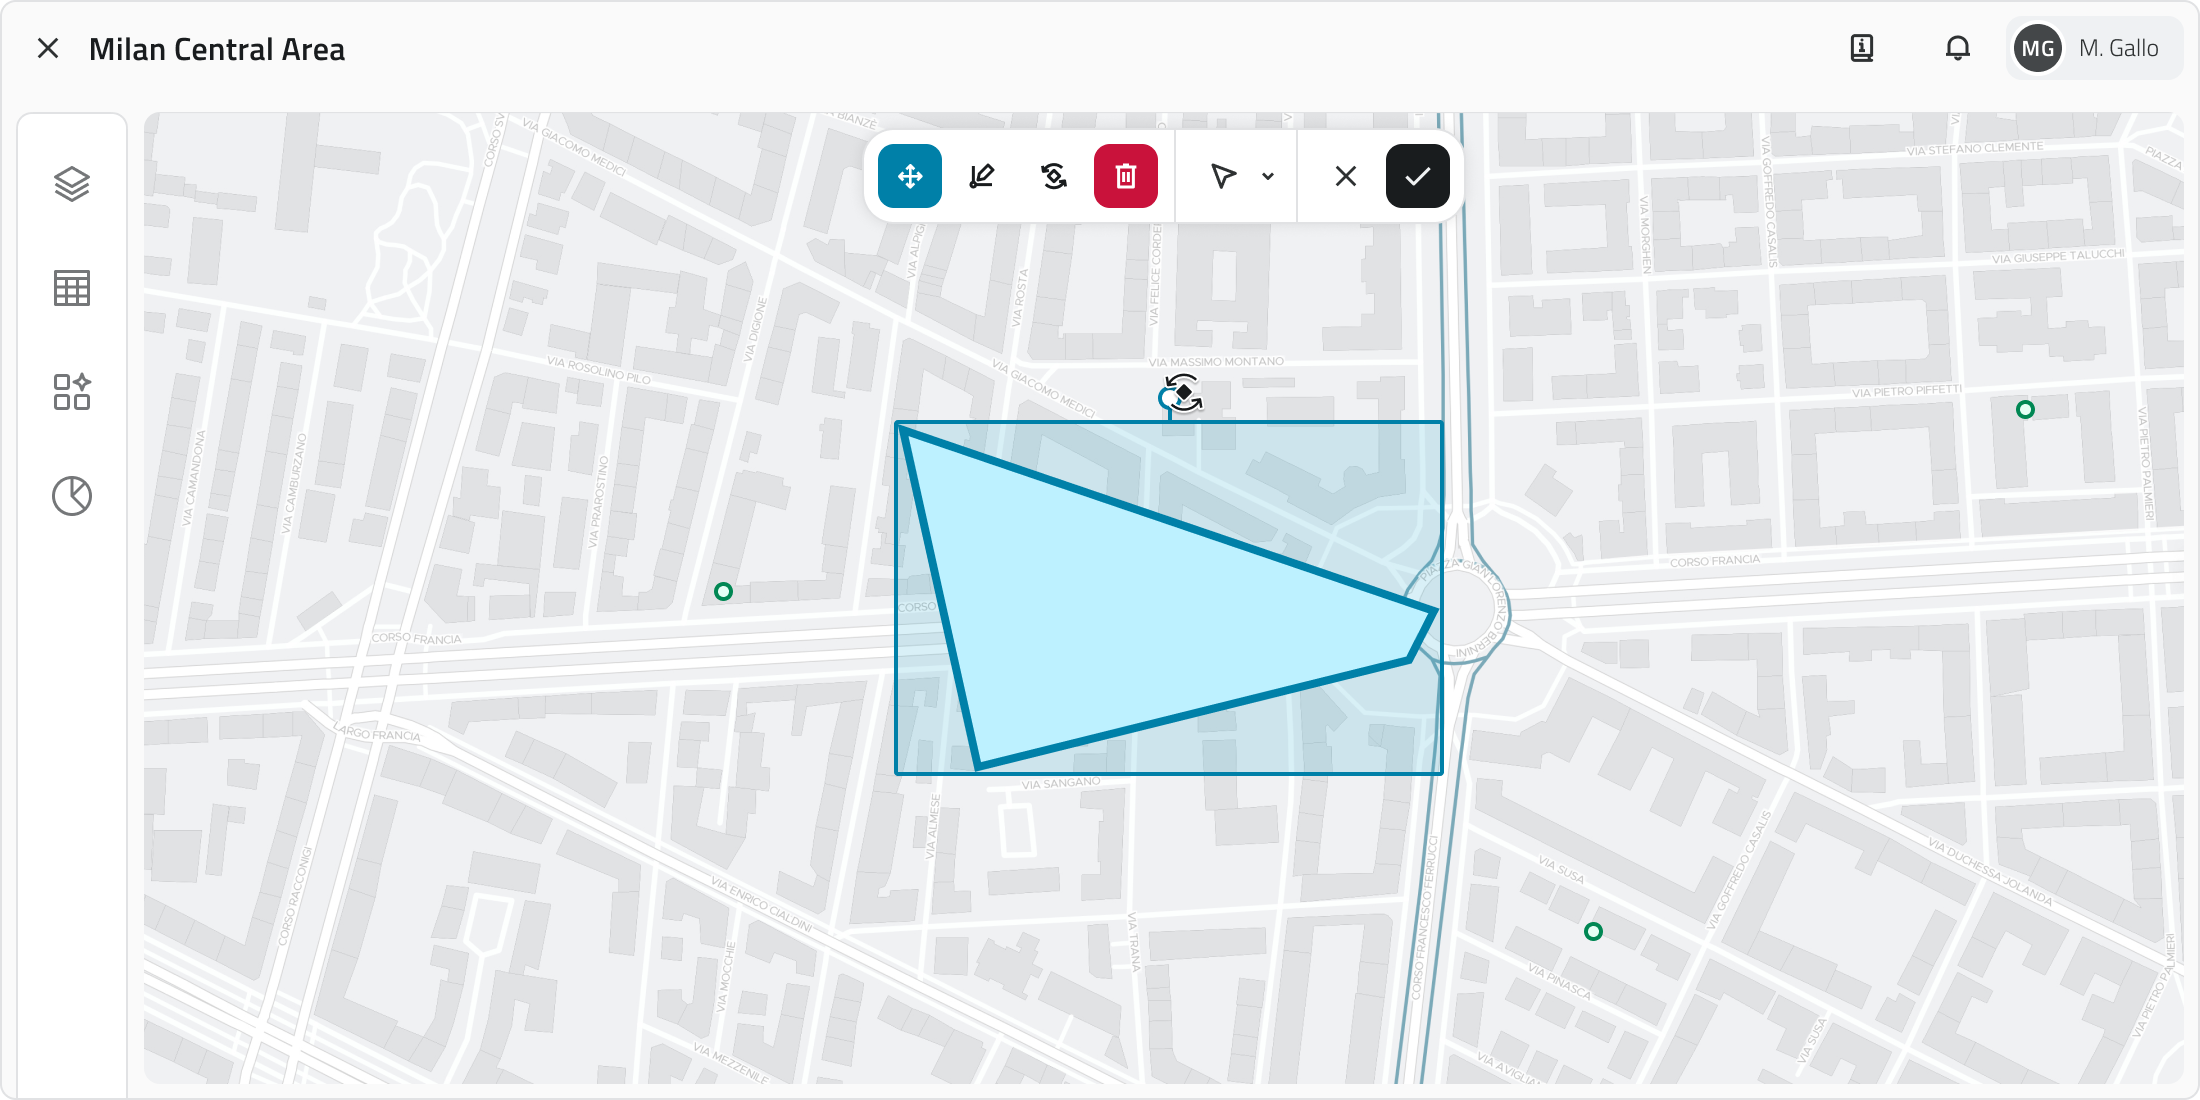Select the move shape tool
2200x1100 pixels.
point(910,177)
